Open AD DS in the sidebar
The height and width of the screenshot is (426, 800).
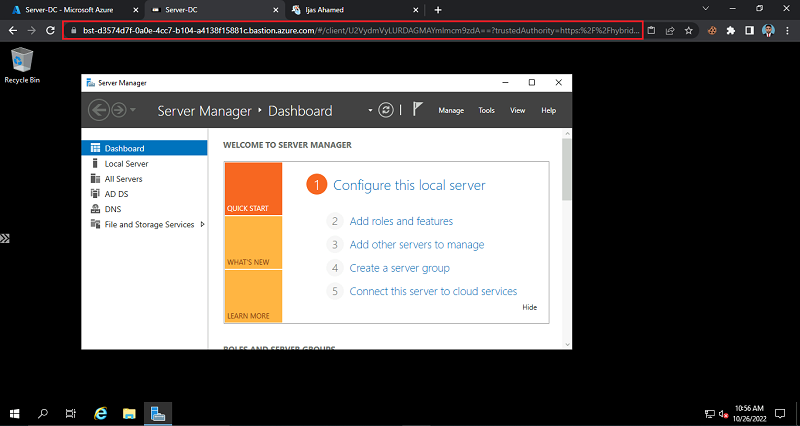coord(144,194)
